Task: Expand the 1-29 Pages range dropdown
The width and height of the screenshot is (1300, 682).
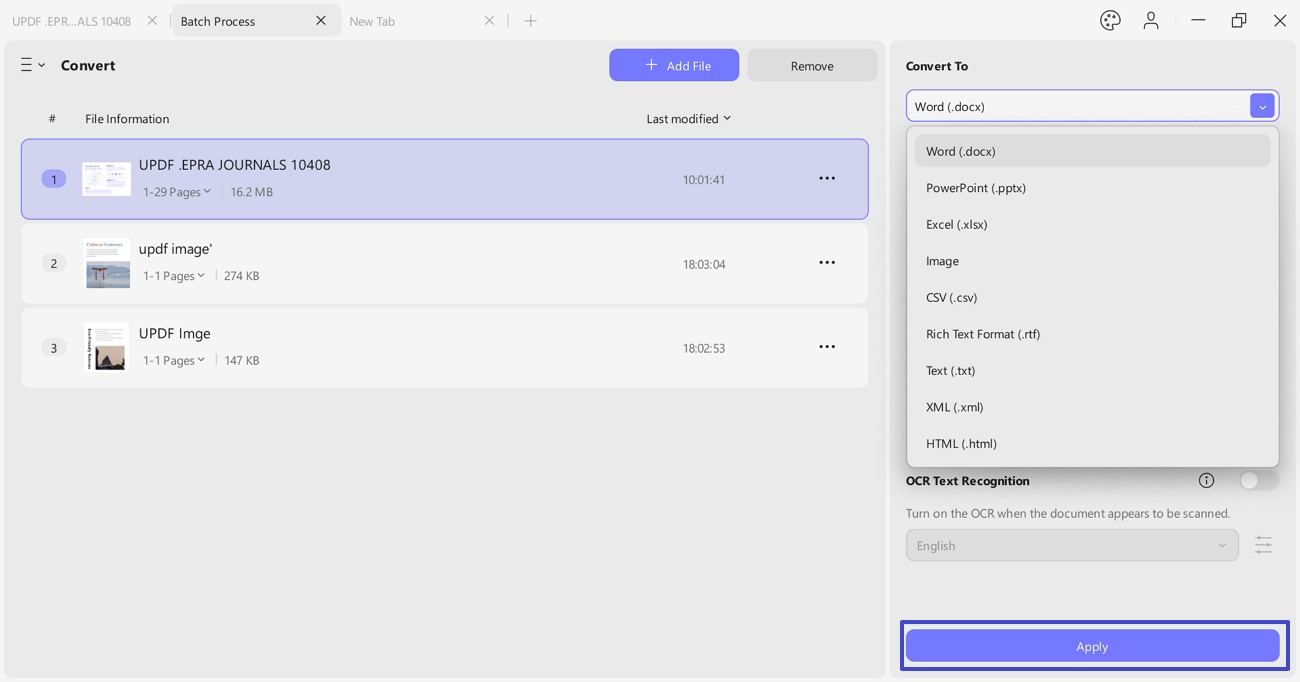Action: [x=177, y=192]
